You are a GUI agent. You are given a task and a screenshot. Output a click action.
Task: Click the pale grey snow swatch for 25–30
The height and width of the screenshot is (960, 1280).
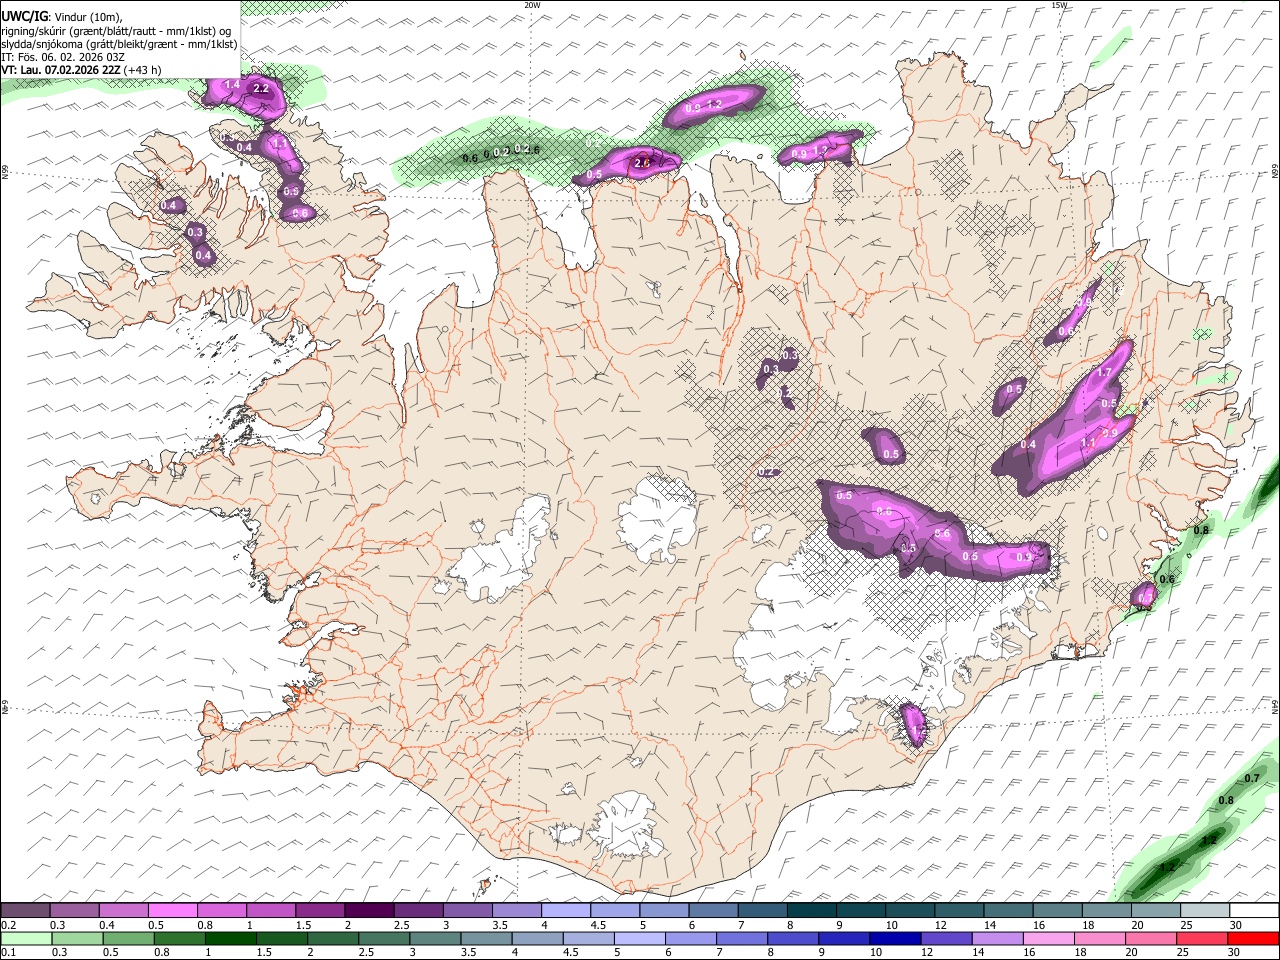point(1203,911)
